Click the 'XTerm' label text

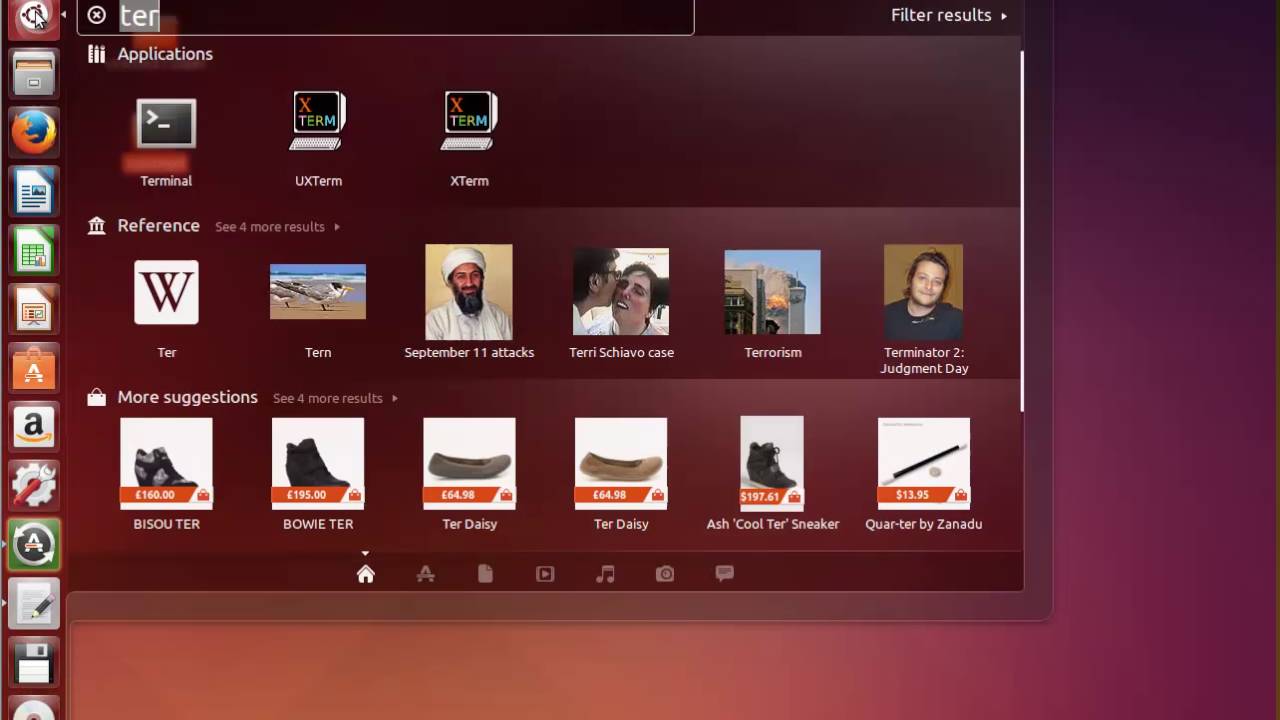(469, 181)
